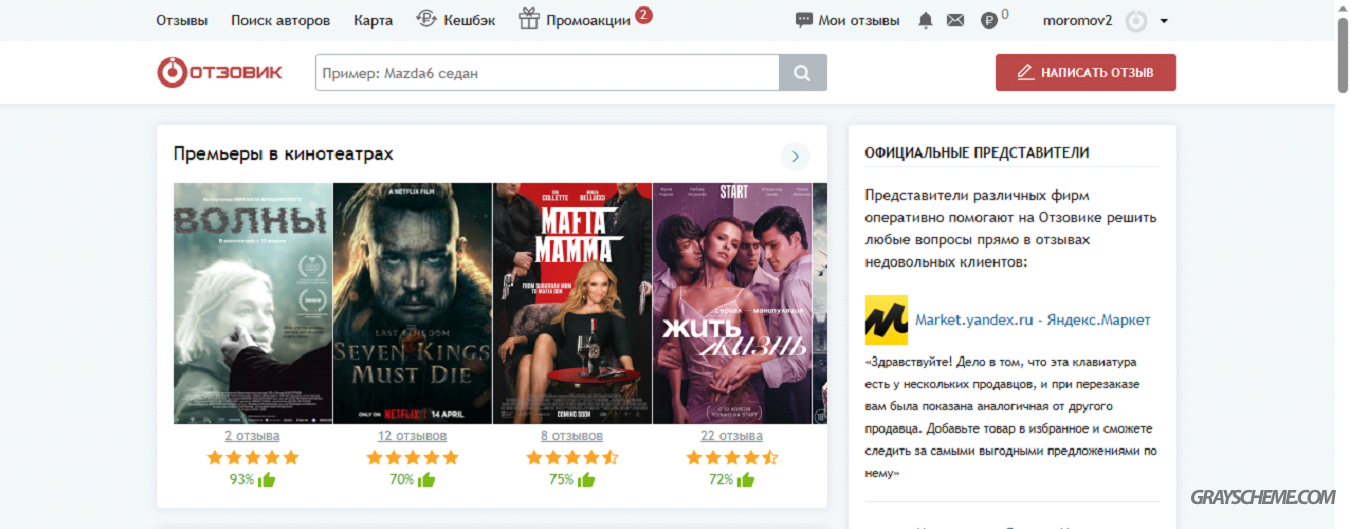This screenshot has height=529, width=1351.
Task: Click the Премьеры в кинотеатрах heading
Action: click(284, 154)
